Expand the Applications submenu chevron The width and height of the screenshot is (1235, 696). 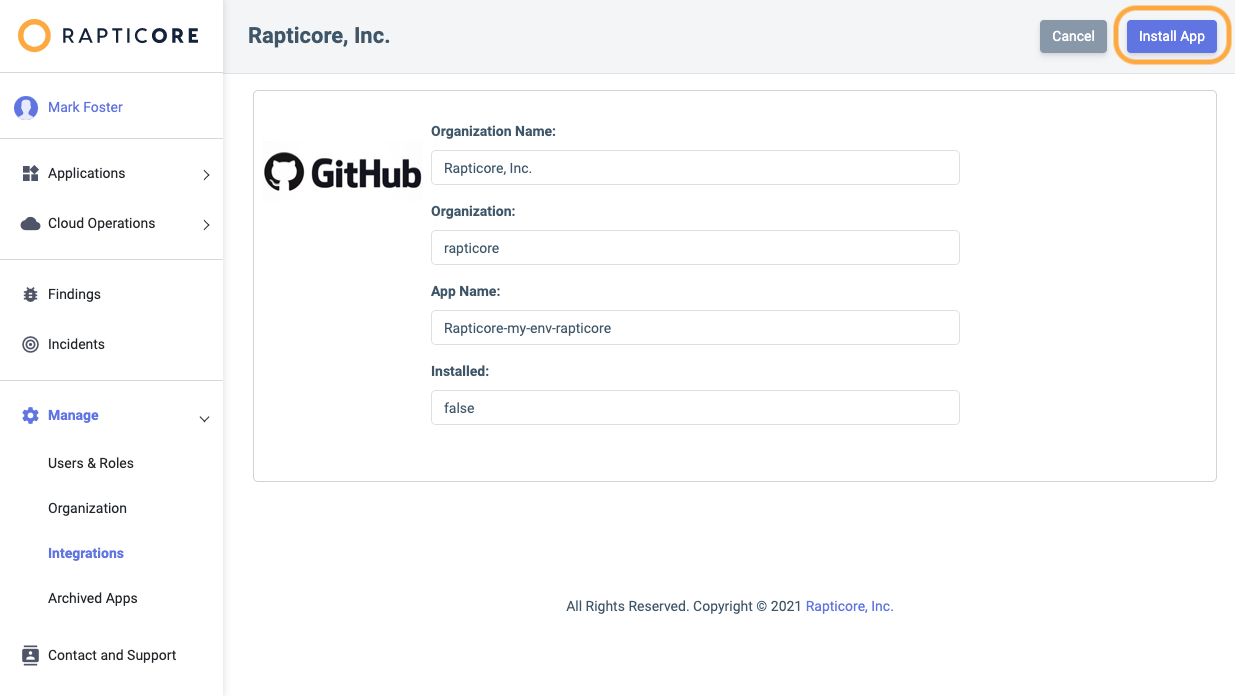[206, 174]
